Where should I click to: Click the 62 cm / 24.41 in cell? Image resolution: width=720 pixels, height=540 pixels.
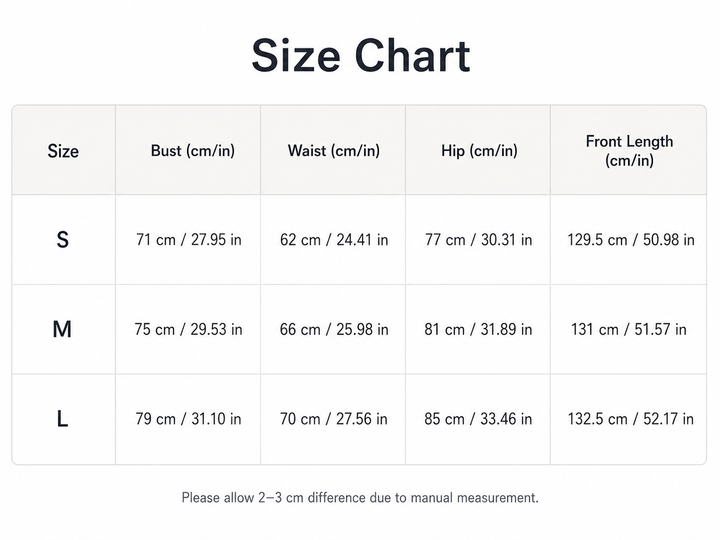(x=334, y=240)
